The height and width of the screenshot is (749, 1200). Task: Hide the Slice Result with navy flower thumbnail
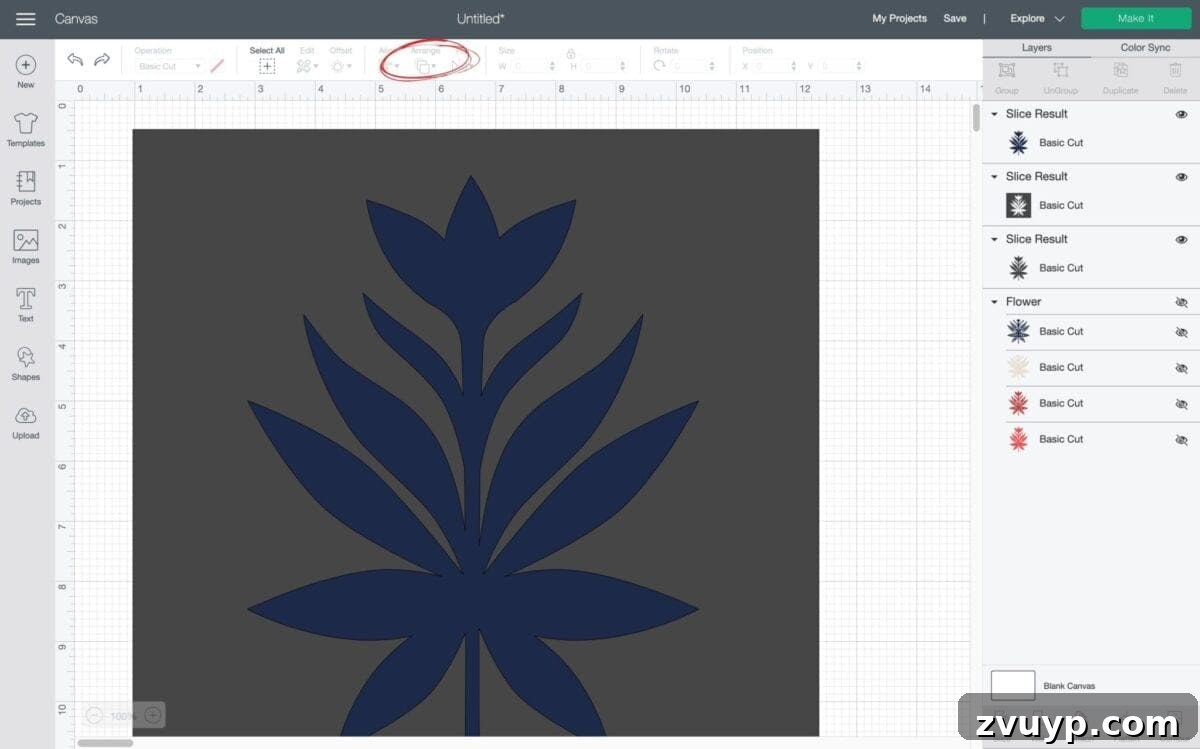pyautogui.click(x=1181, y=115)
